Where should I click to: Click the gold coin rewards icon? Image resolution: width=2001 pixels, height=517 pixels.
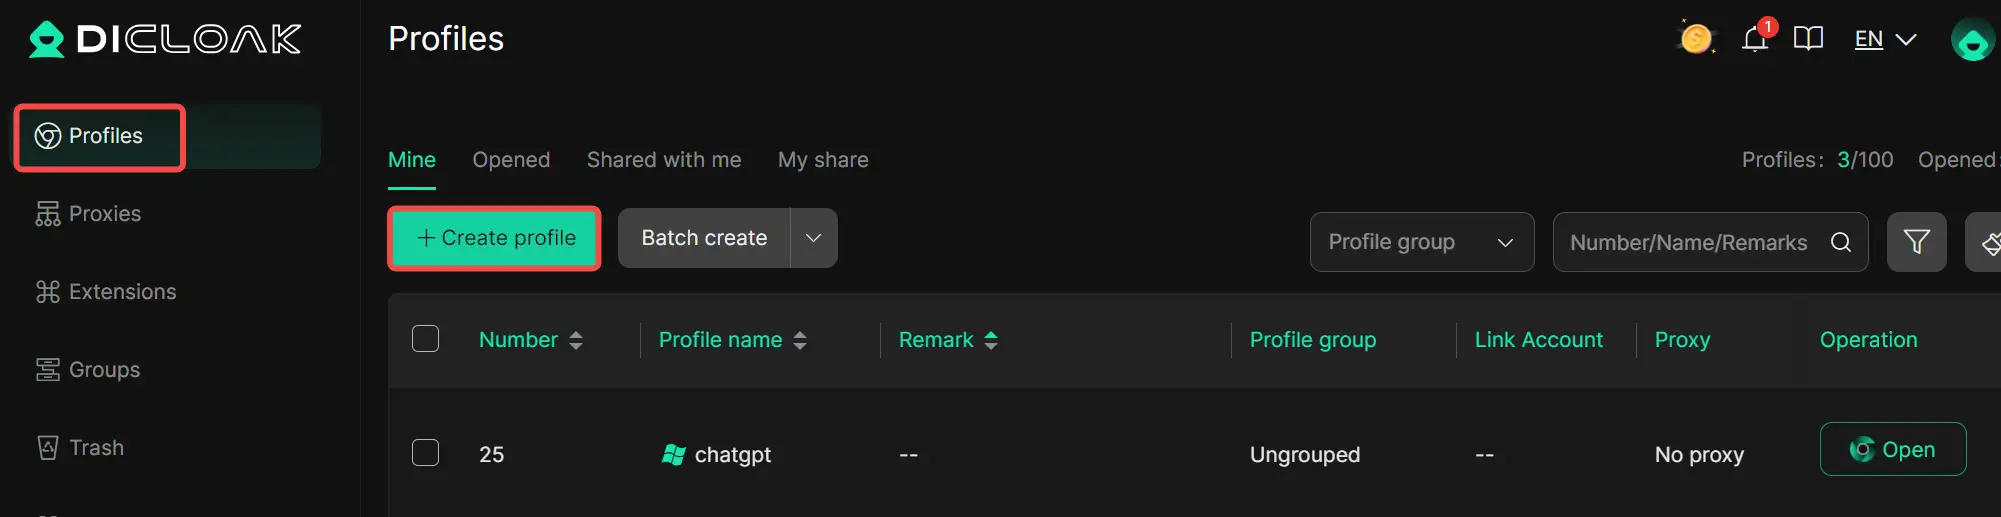1695,39
